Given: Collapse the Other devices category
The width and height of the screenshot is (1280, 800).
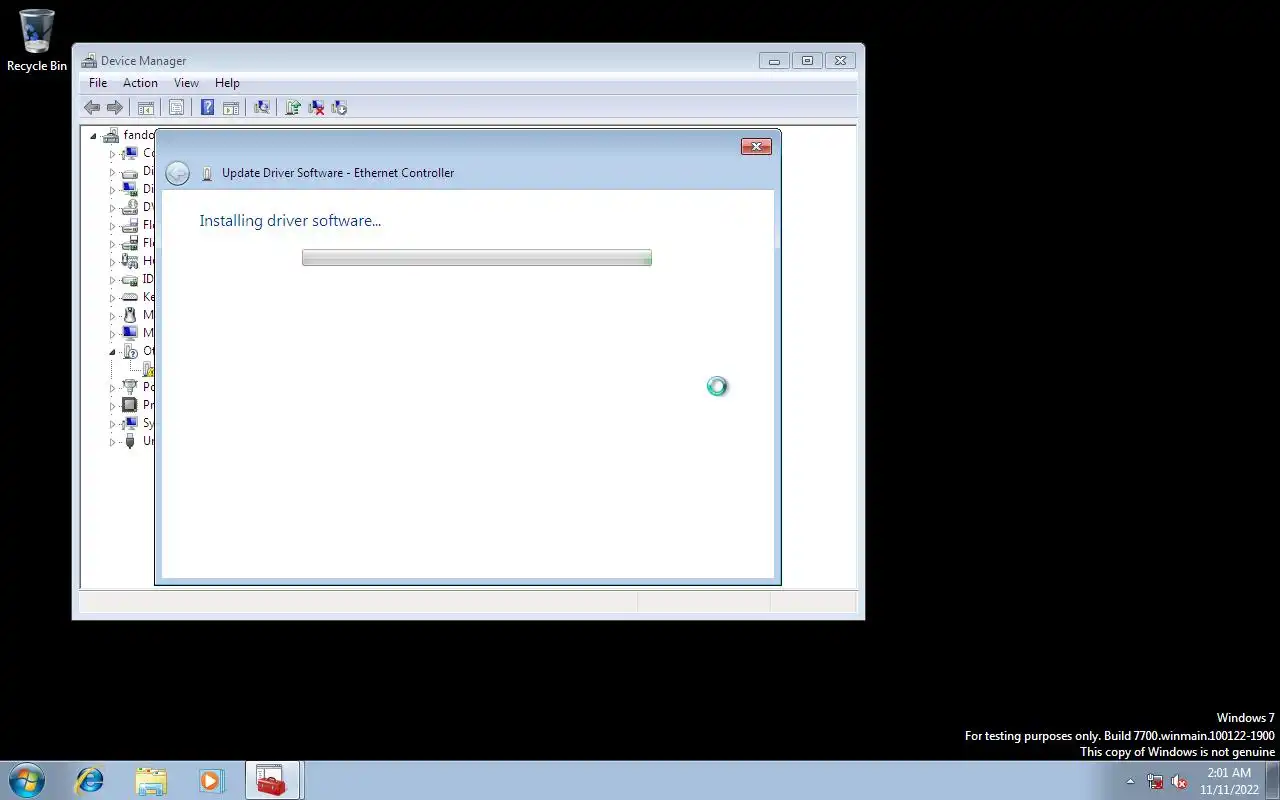Looking at the screenshot, I should (x=112, y=352).
